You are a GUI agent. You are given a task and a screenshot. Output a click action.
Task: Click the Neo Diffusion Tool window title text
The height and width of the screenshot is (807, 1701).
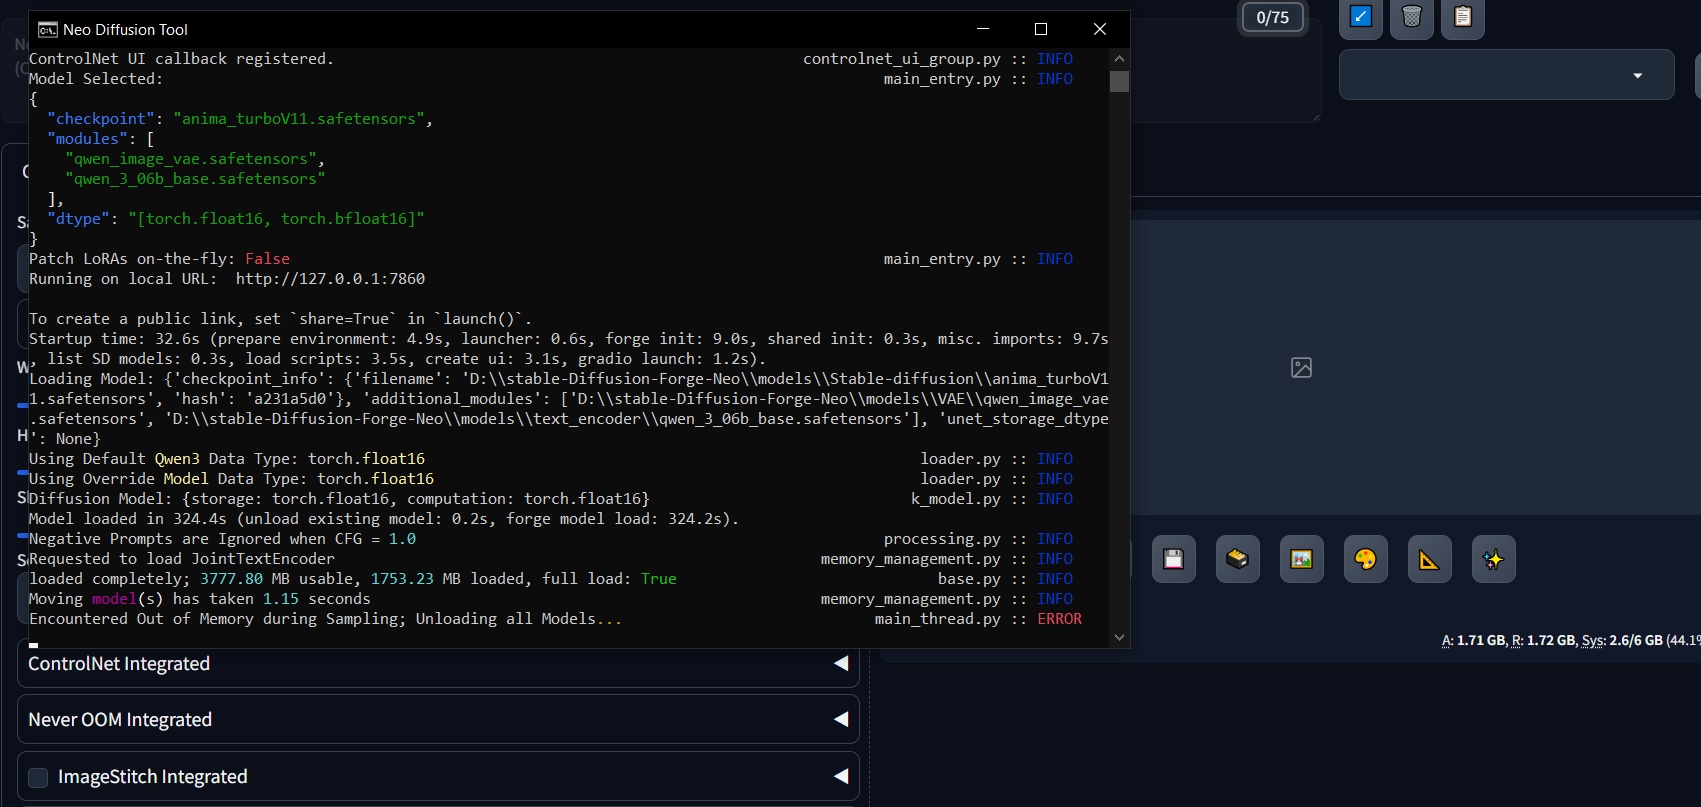click(x=125, y=30)
